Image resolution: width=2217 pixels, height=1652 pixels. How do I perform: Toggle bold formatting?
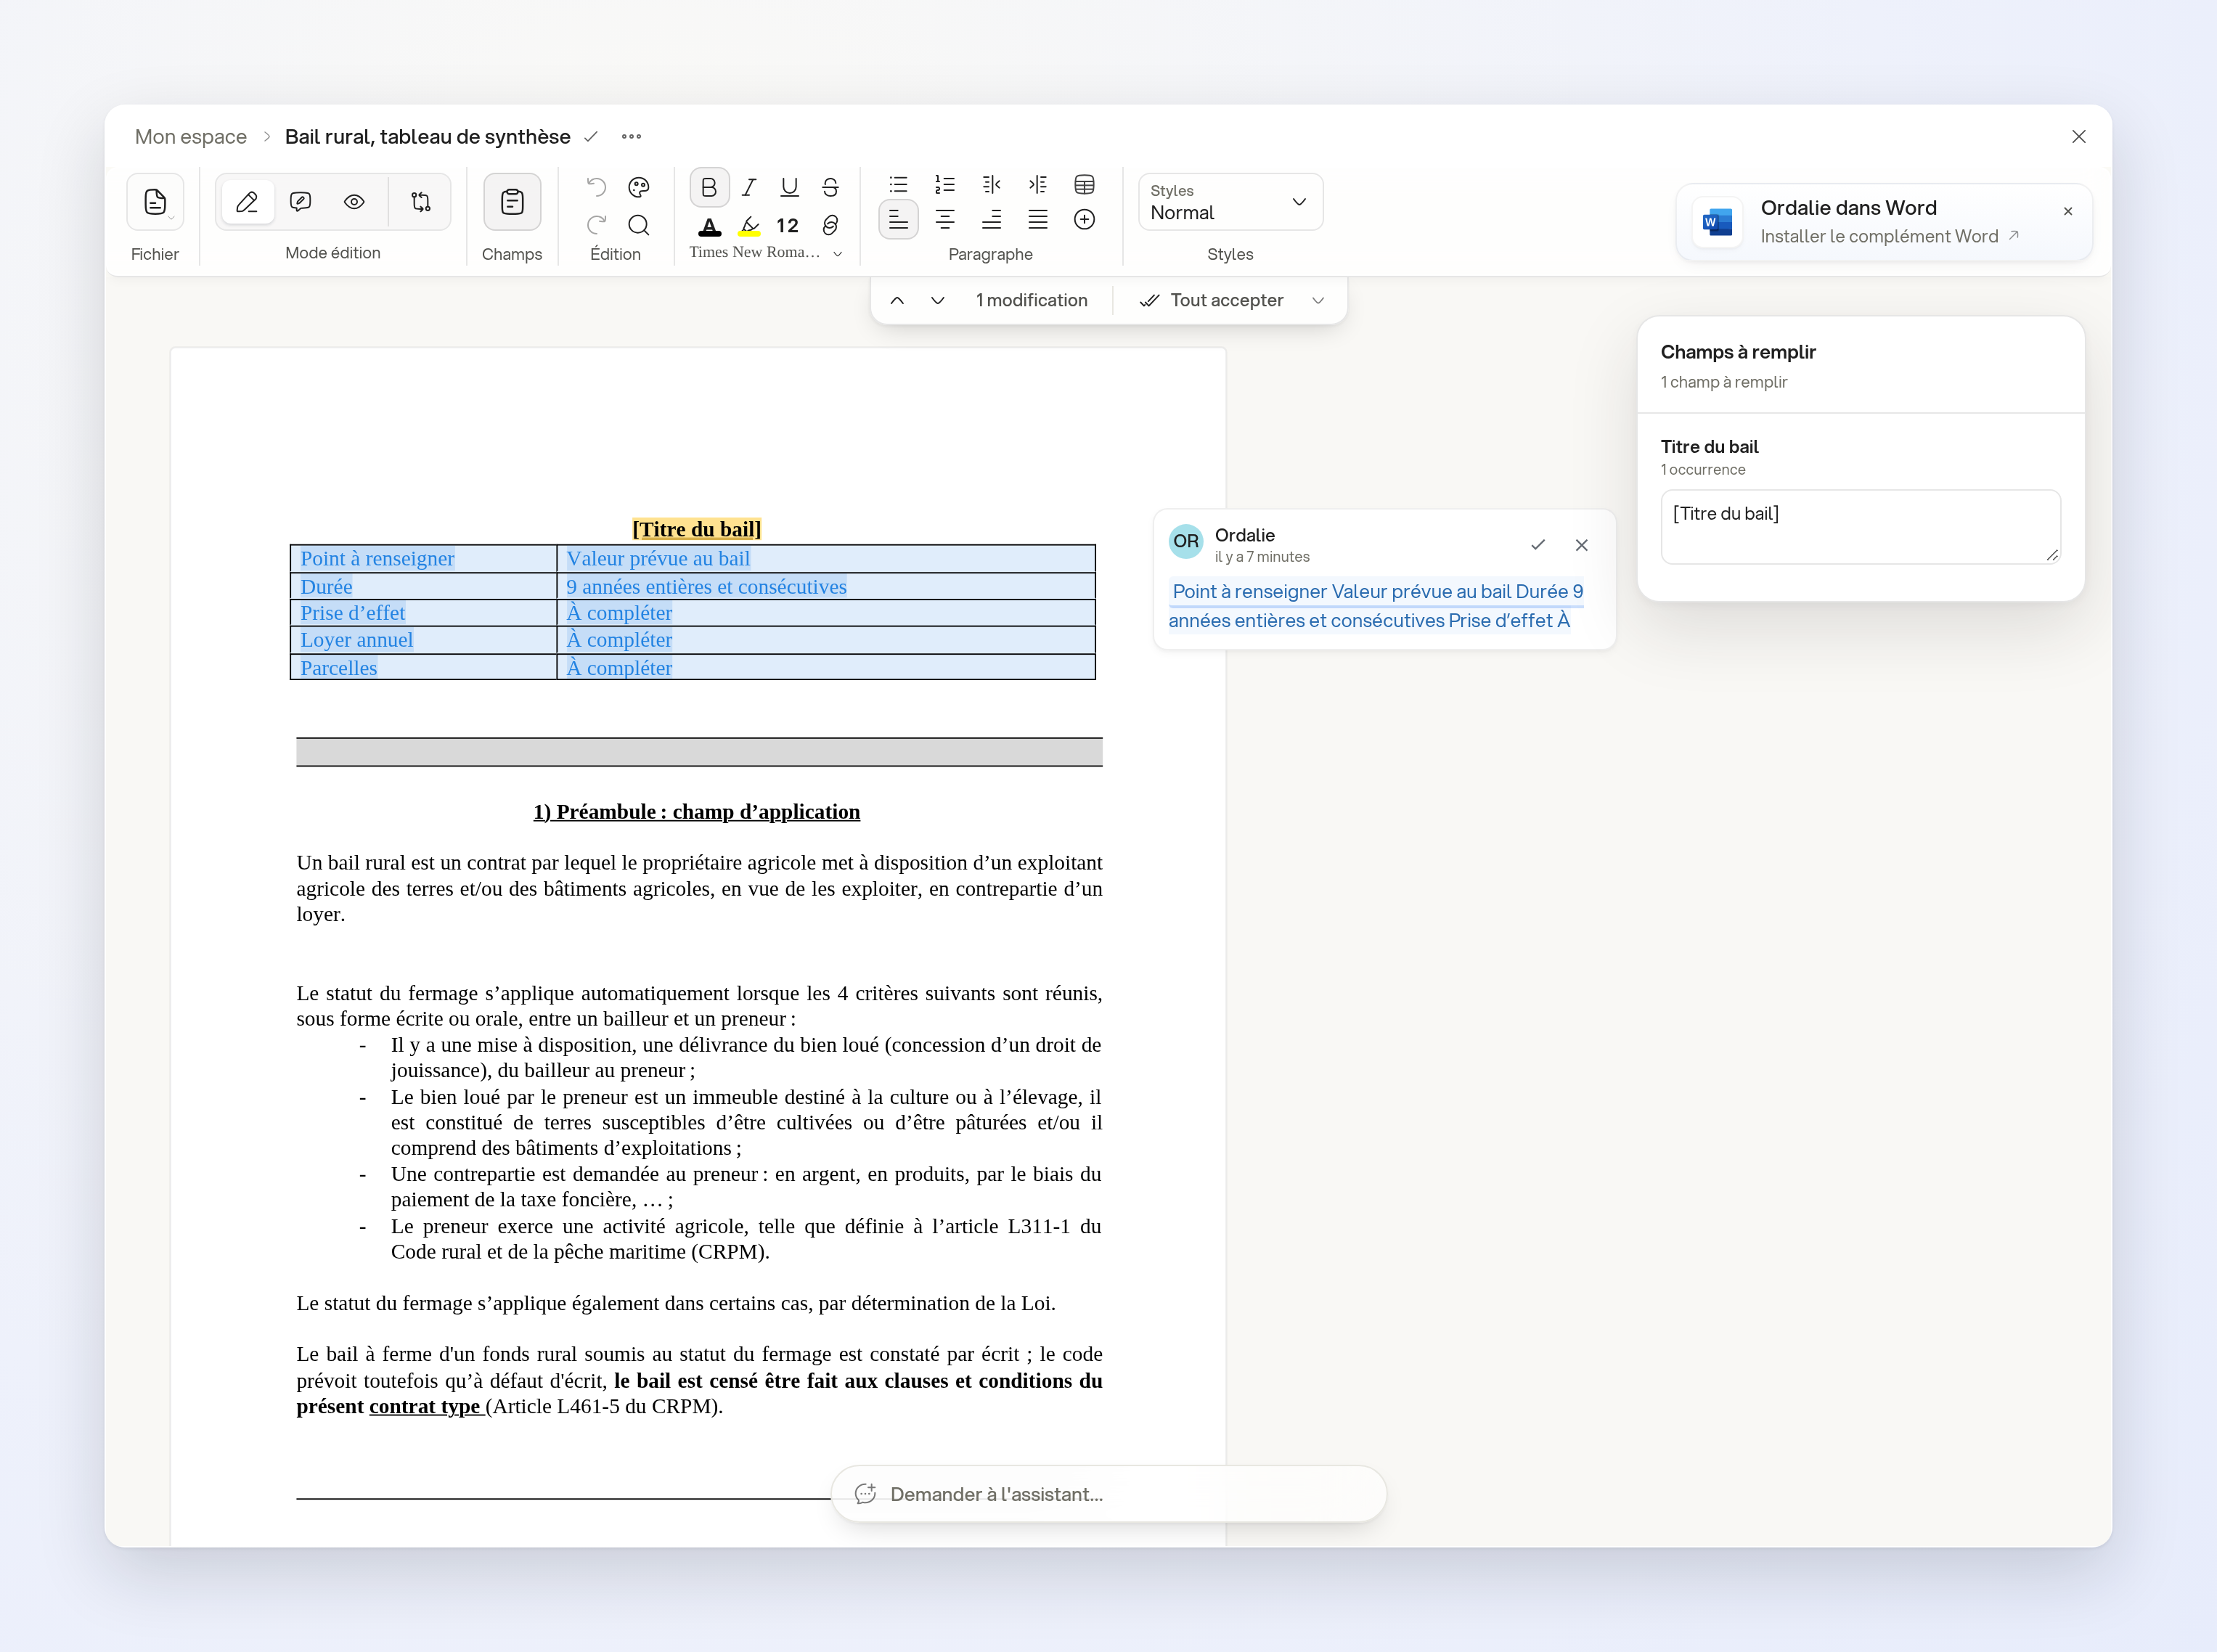pyautogui.click(x=709, y=187)
